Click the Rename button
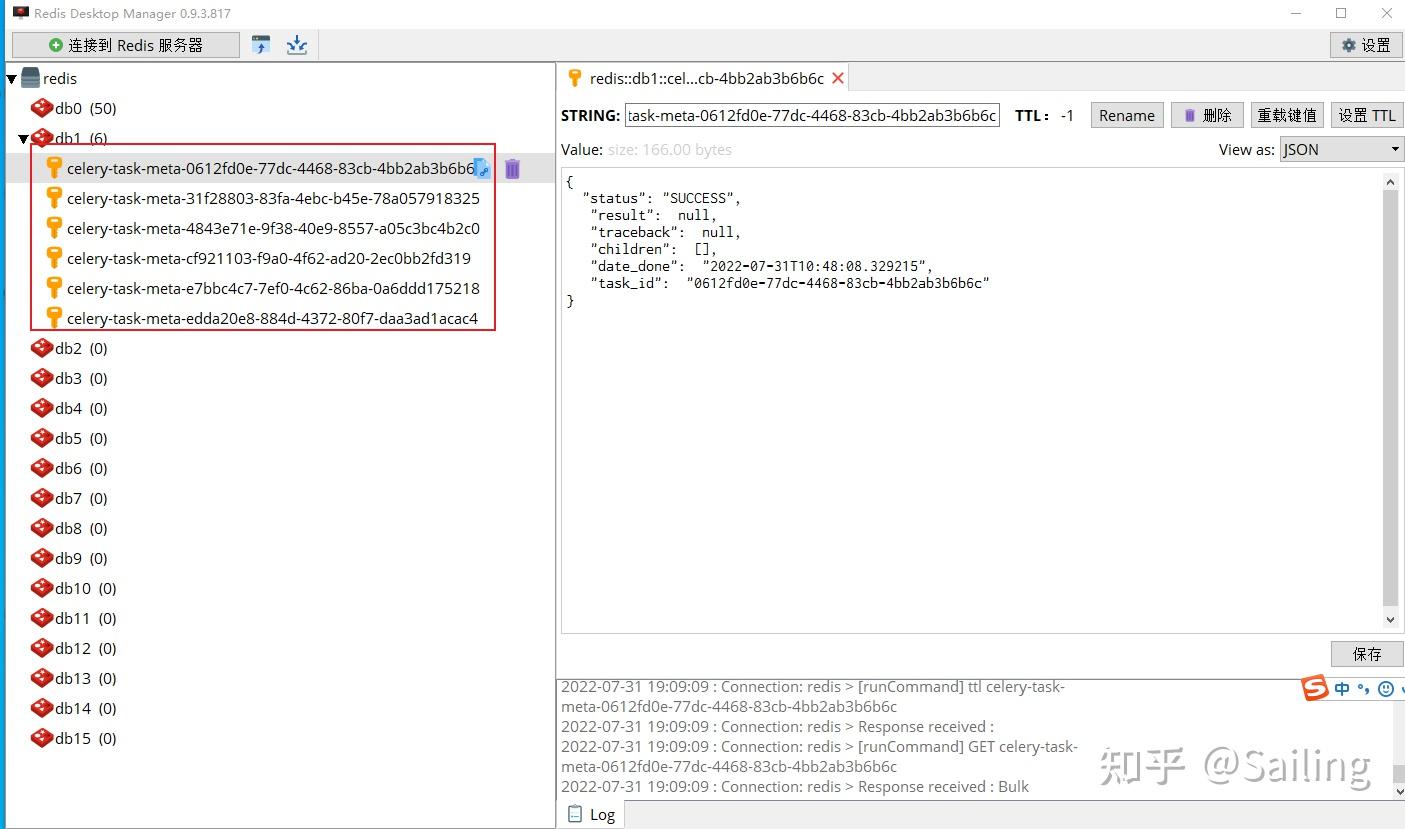Screen dimensions: 1405x829 [1127, 115]
